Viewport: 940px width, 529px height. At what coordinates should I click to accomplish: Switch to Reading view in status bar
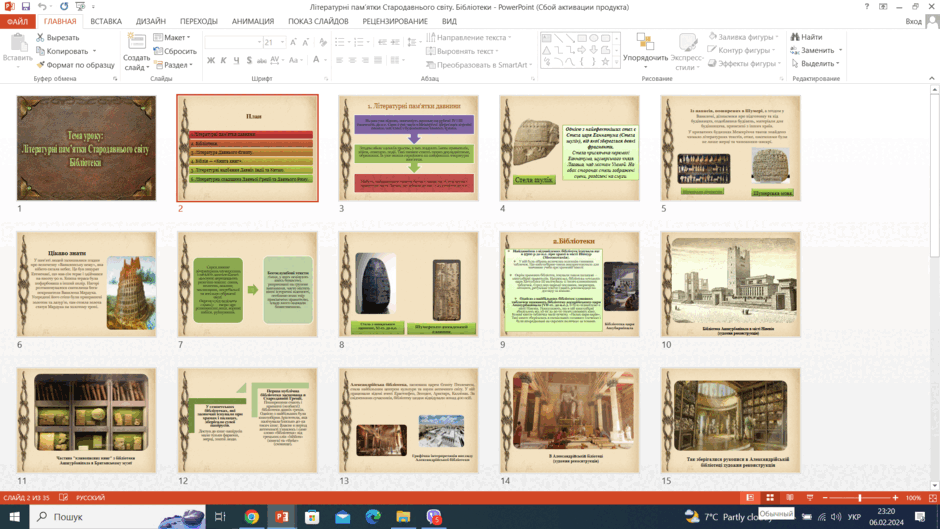point(790,498)
